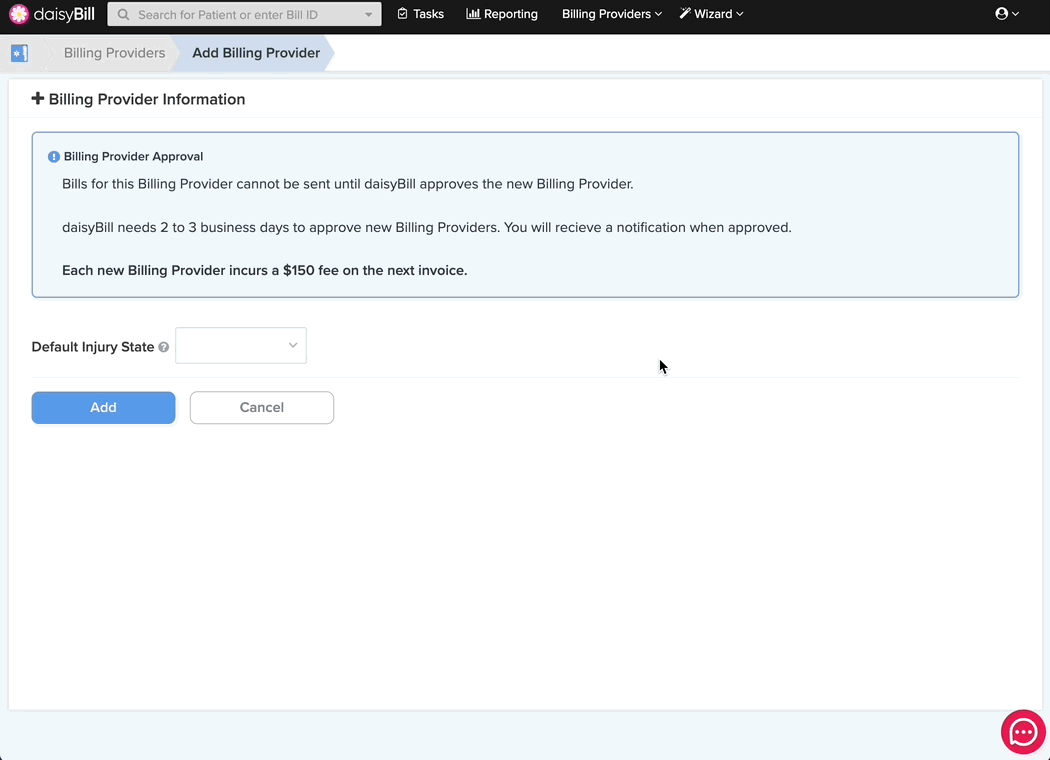Select the Add Billing Provider breadcrumb
This screenshot has height=760, width=1050.
point(256,53)
